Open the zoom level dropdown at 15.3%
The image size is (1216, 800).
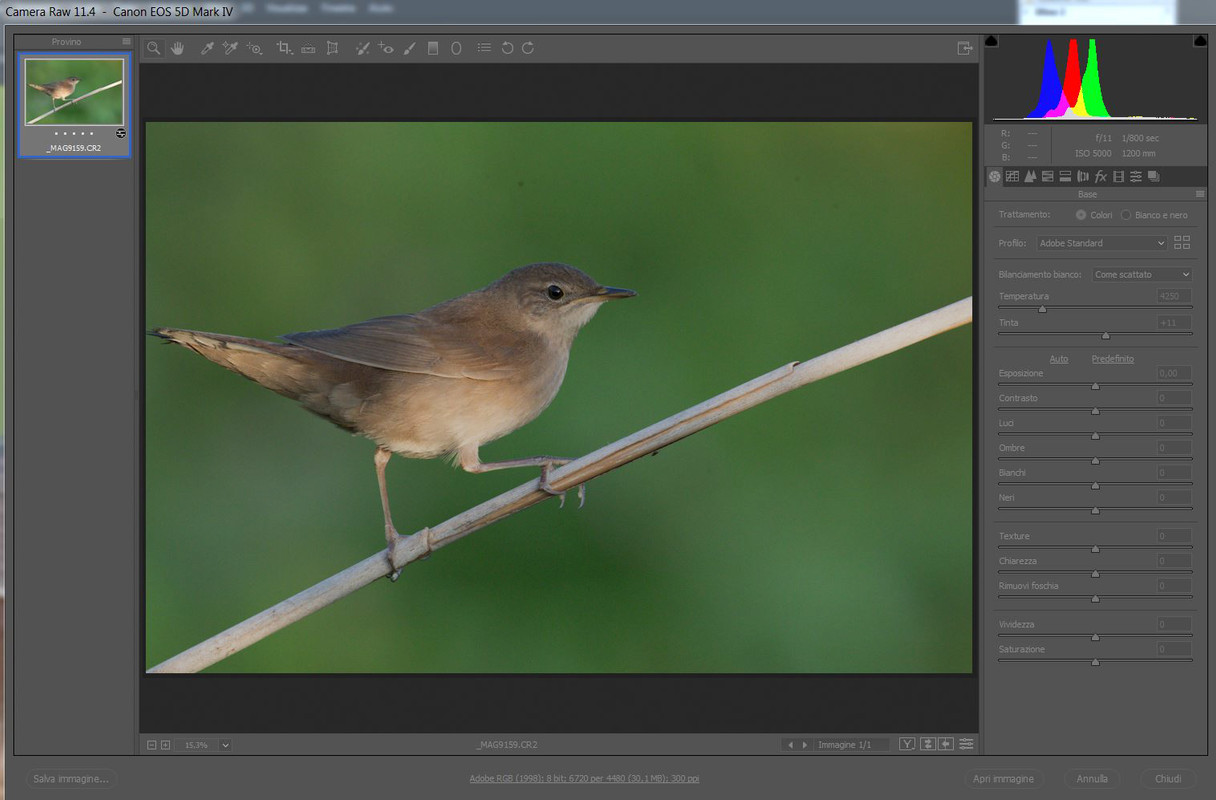225,745
